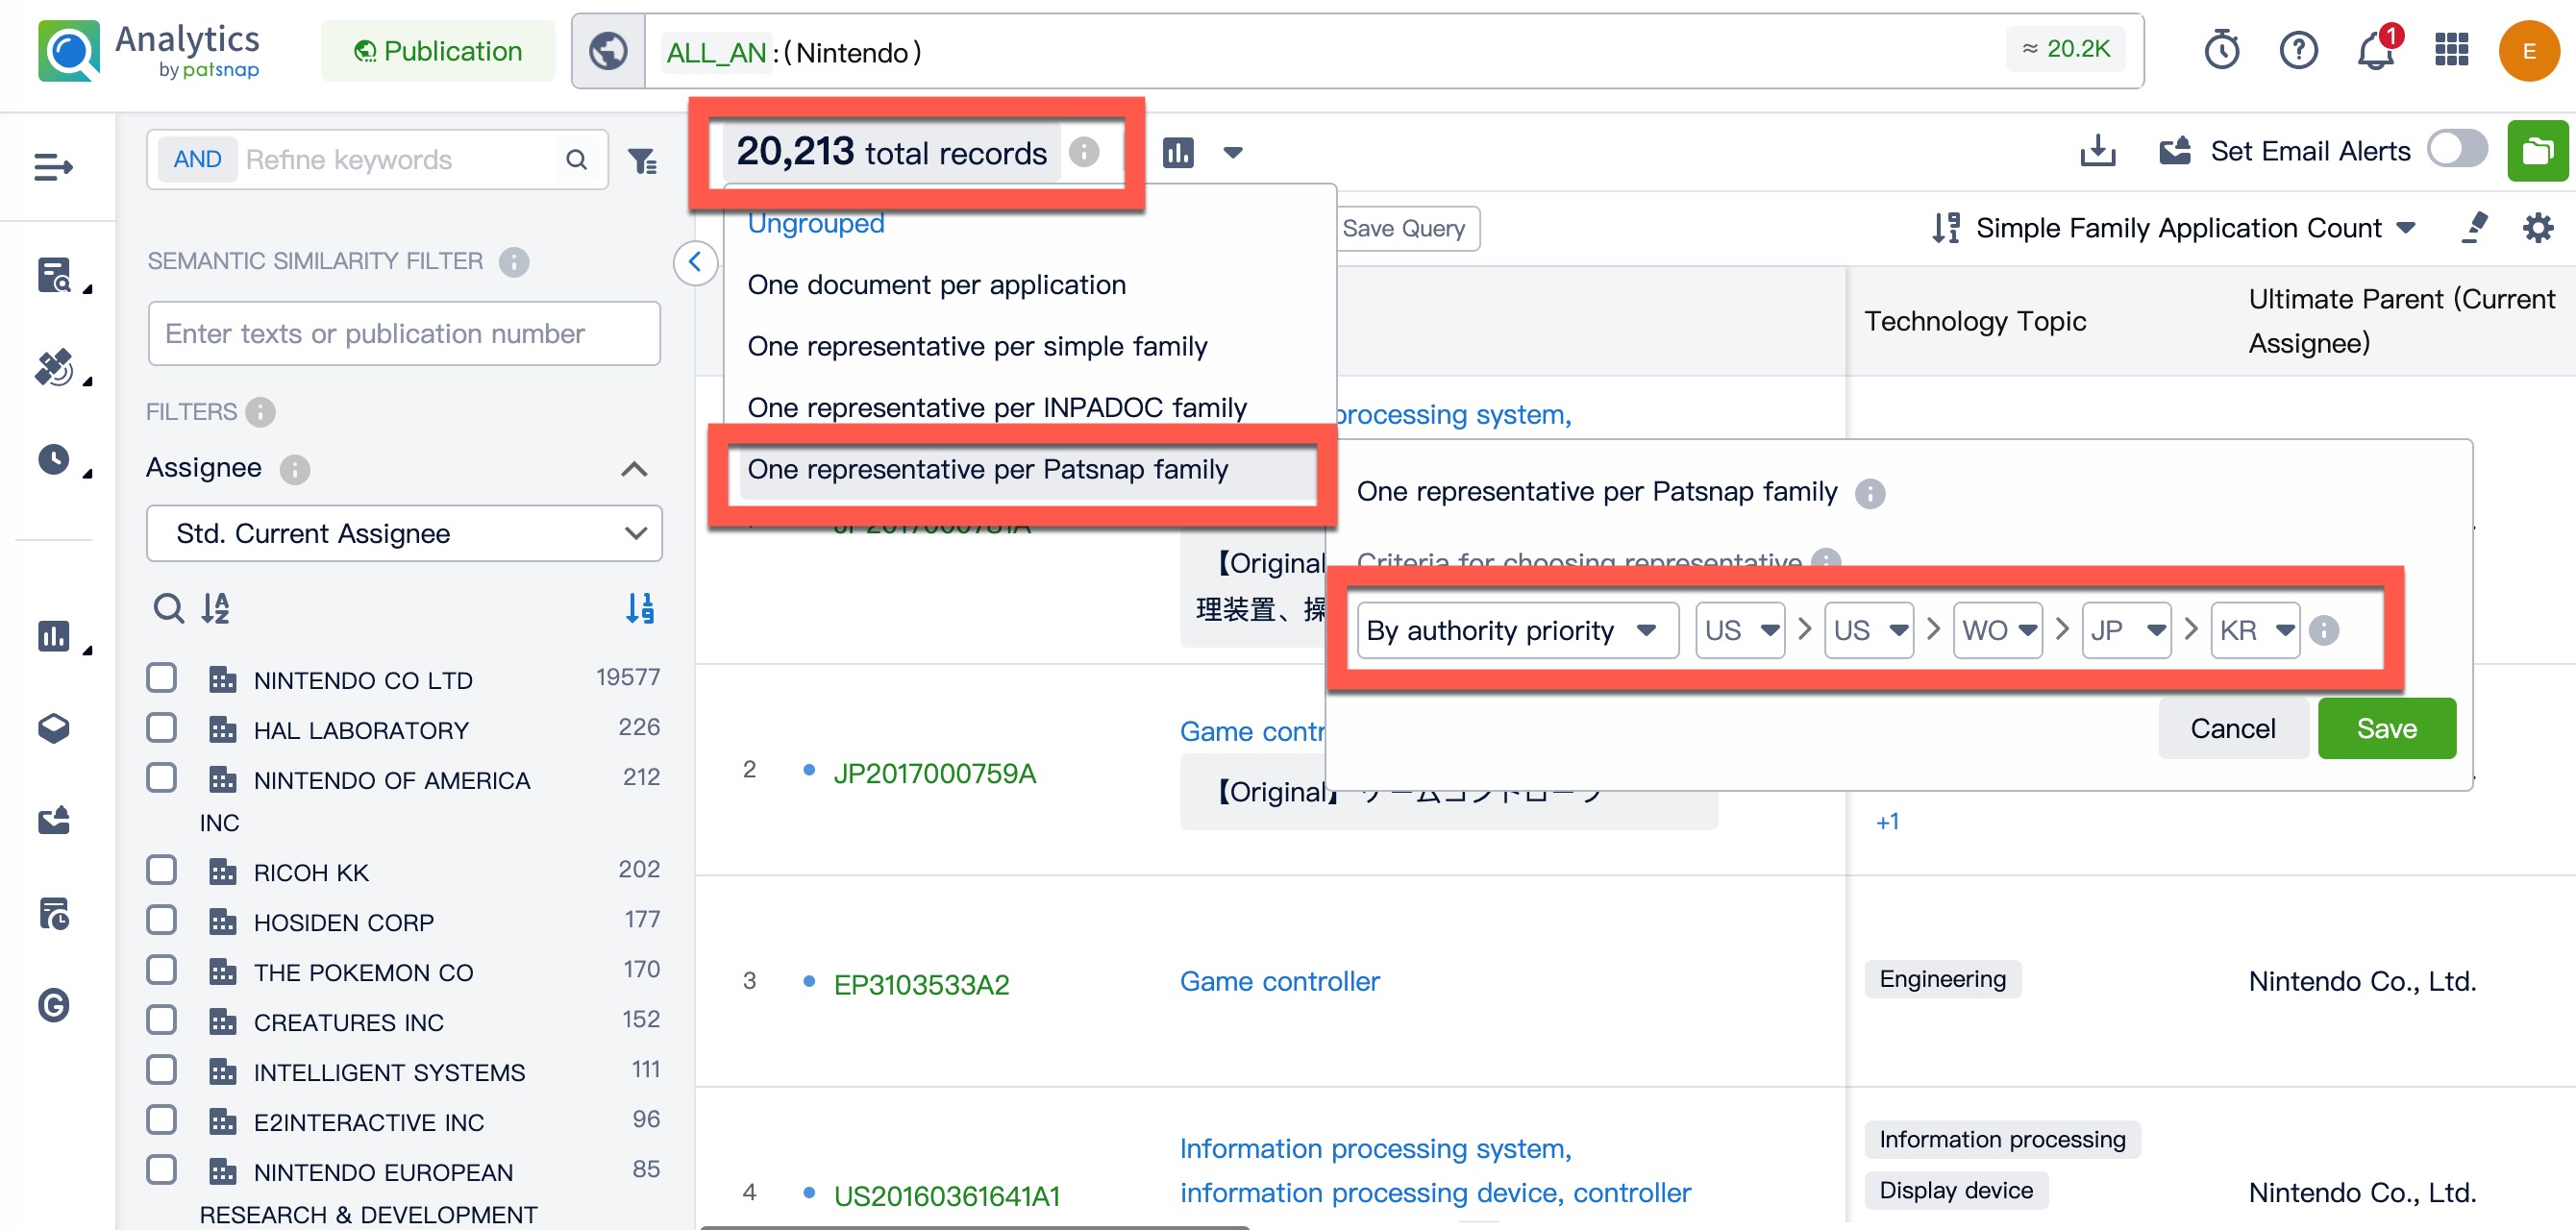Open the Std. Current Assignee dropdown
This screenshot has height=1230, width=2576.
pos(404,534)
